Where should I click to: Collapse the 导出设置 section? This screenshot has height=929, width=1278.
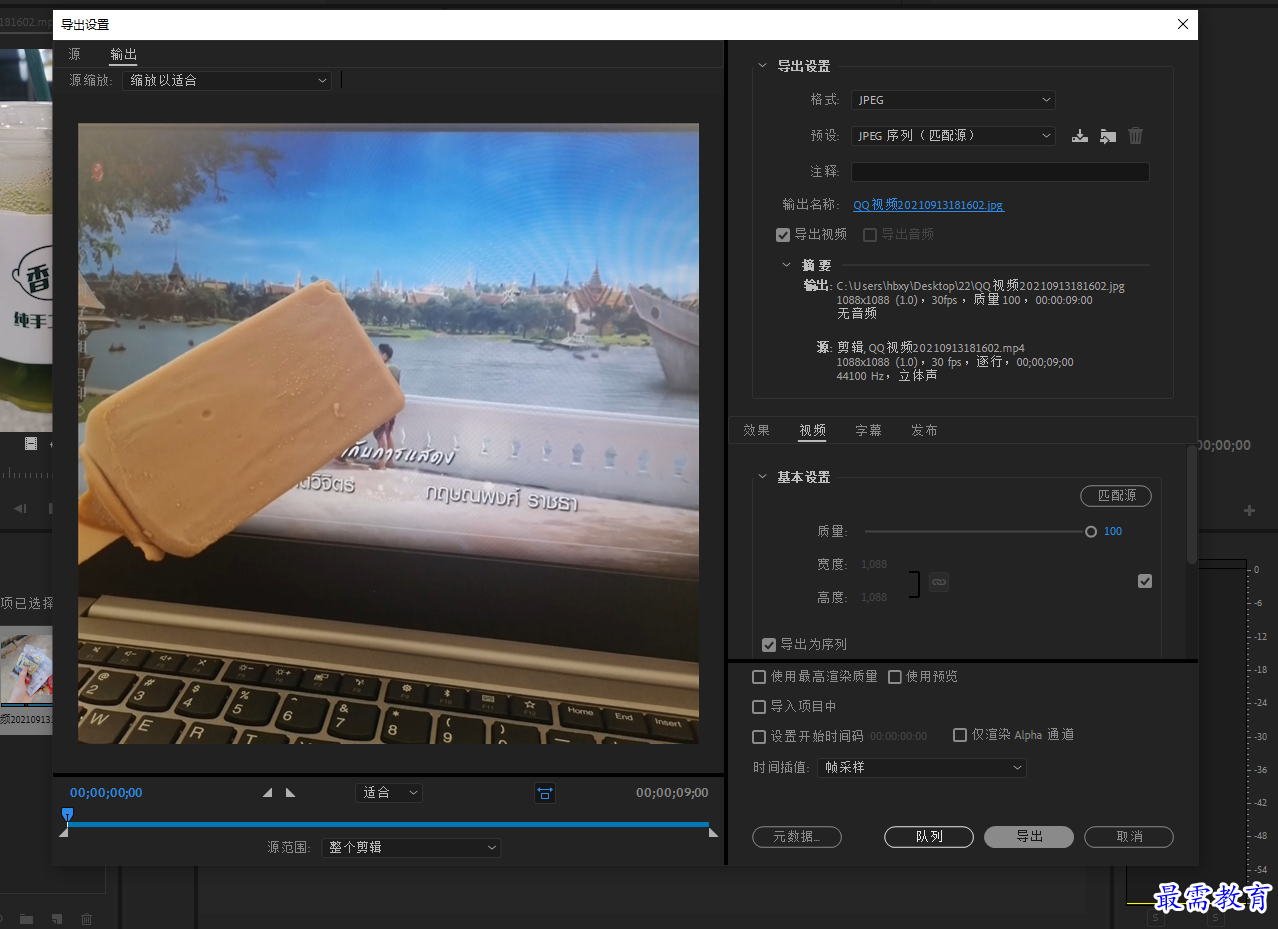tap(763, 66)
